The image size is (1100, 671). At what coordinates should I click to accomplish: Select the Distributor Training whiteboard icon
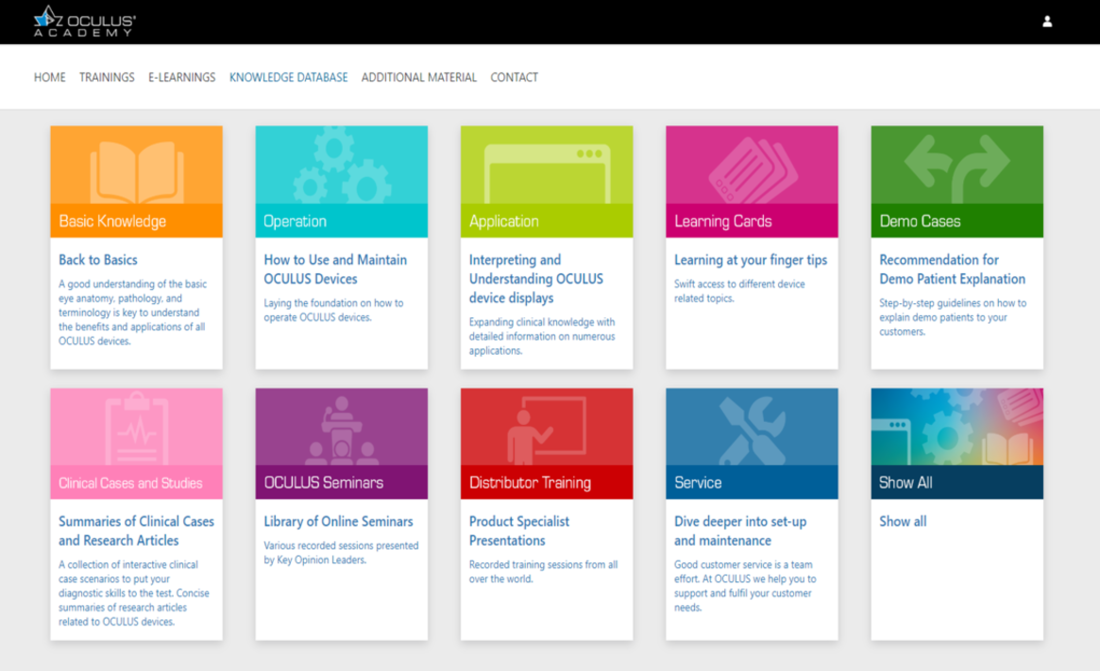pyautogui.click(x=546, y=429)
